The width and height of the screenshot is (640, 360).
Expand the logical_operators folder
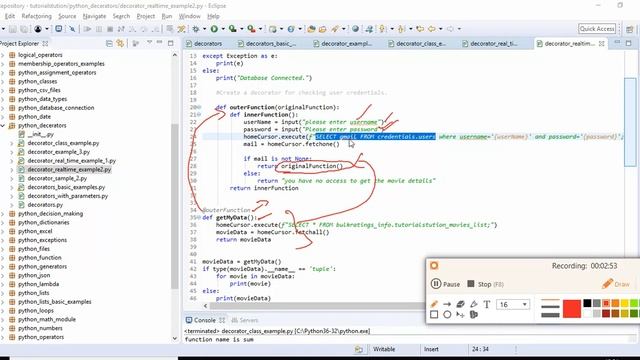3,55
